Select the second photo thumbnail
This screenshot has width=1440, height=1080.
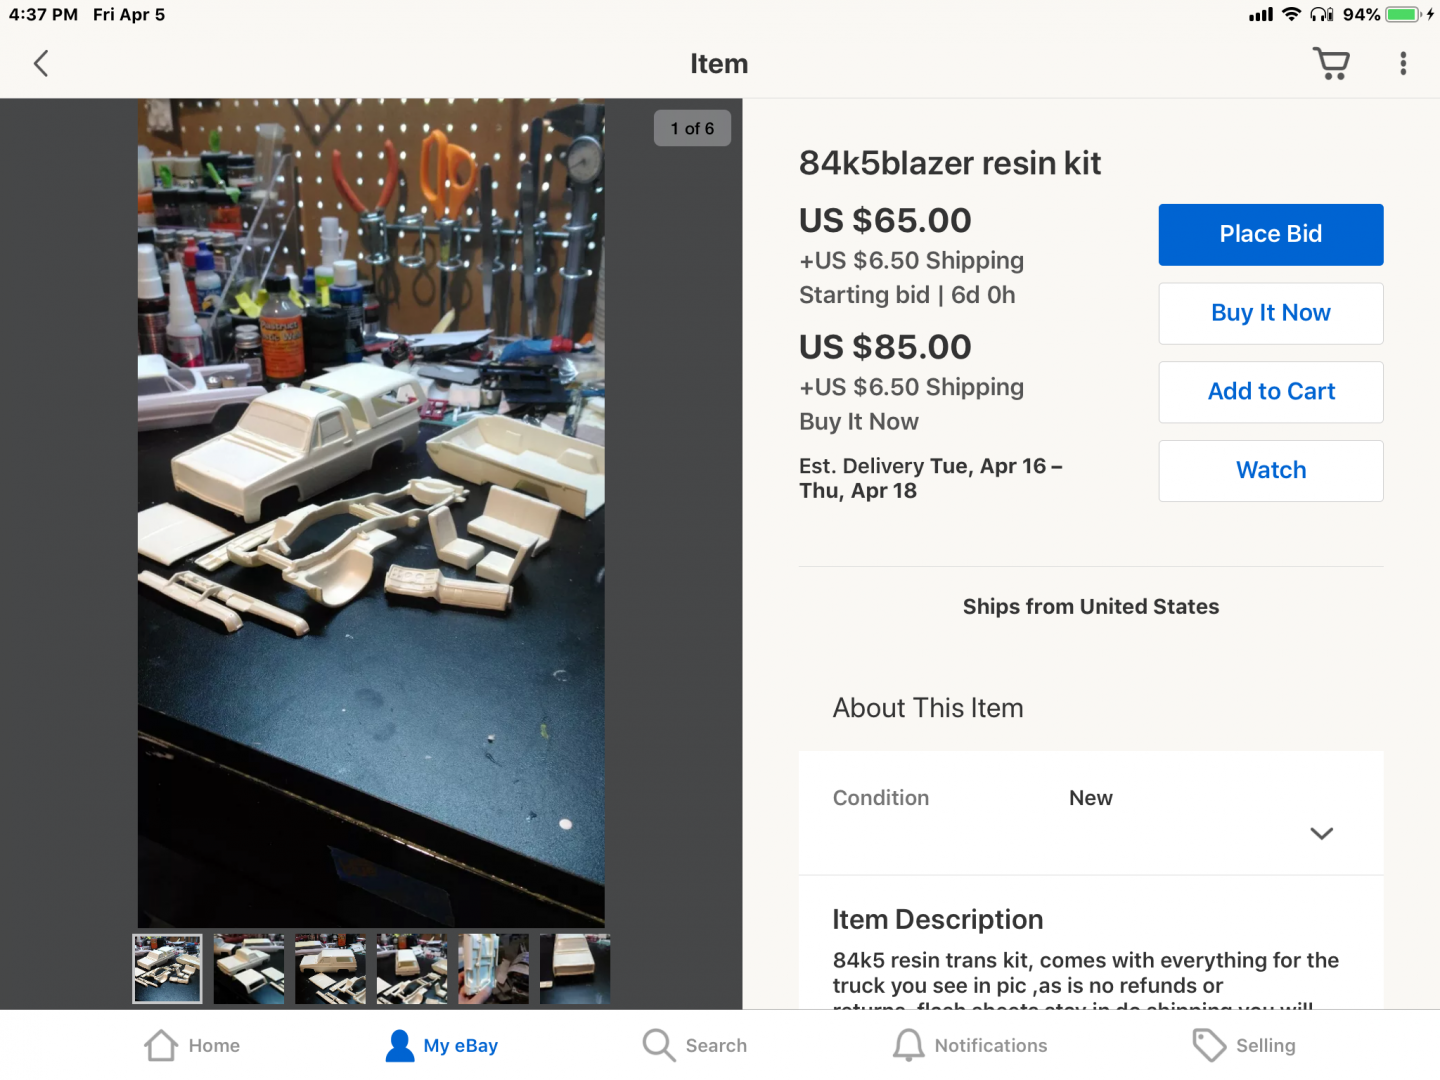coord(249,969)
